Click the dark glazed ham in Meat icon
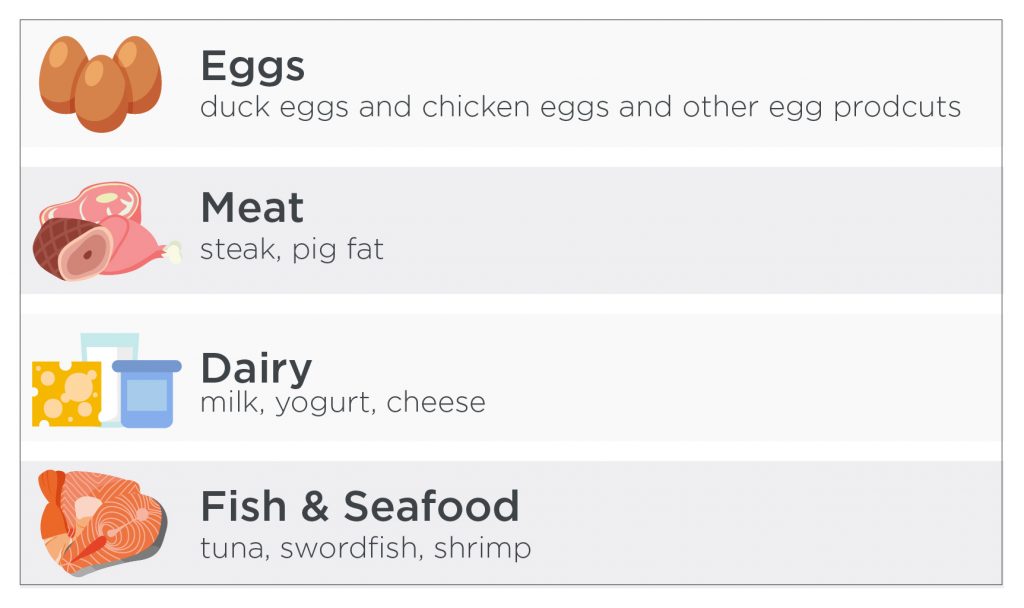 pos(72,249)
